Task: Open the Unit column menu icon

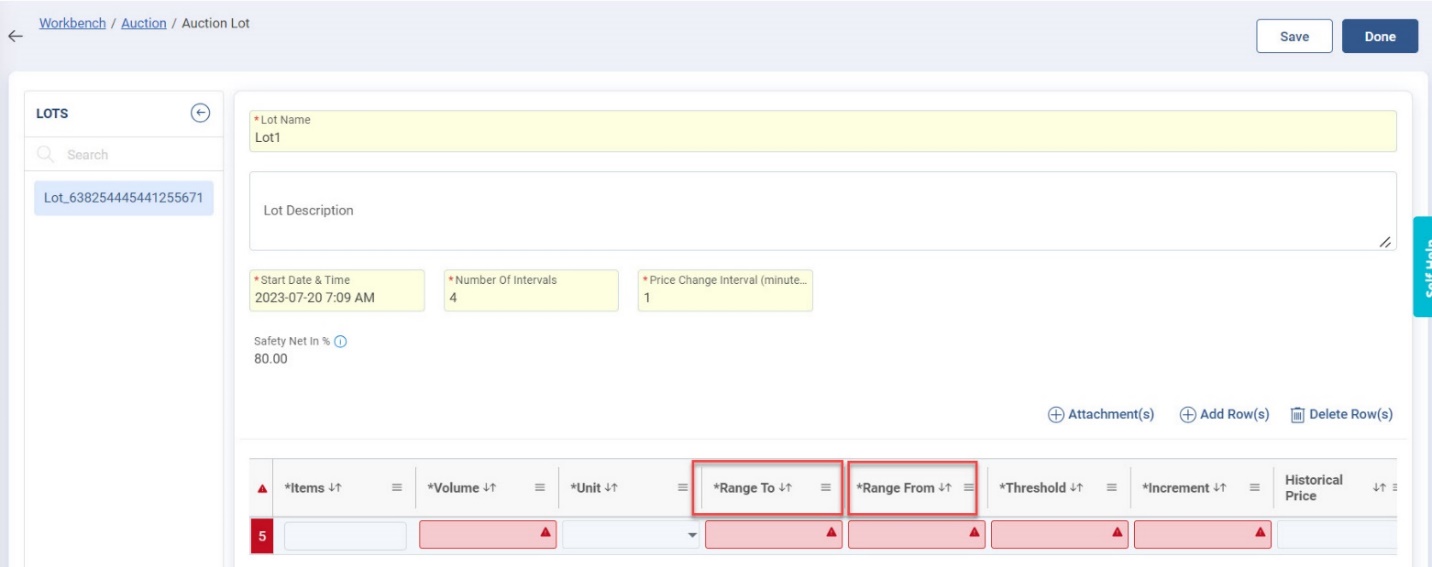Action: [x=682, y=488]
